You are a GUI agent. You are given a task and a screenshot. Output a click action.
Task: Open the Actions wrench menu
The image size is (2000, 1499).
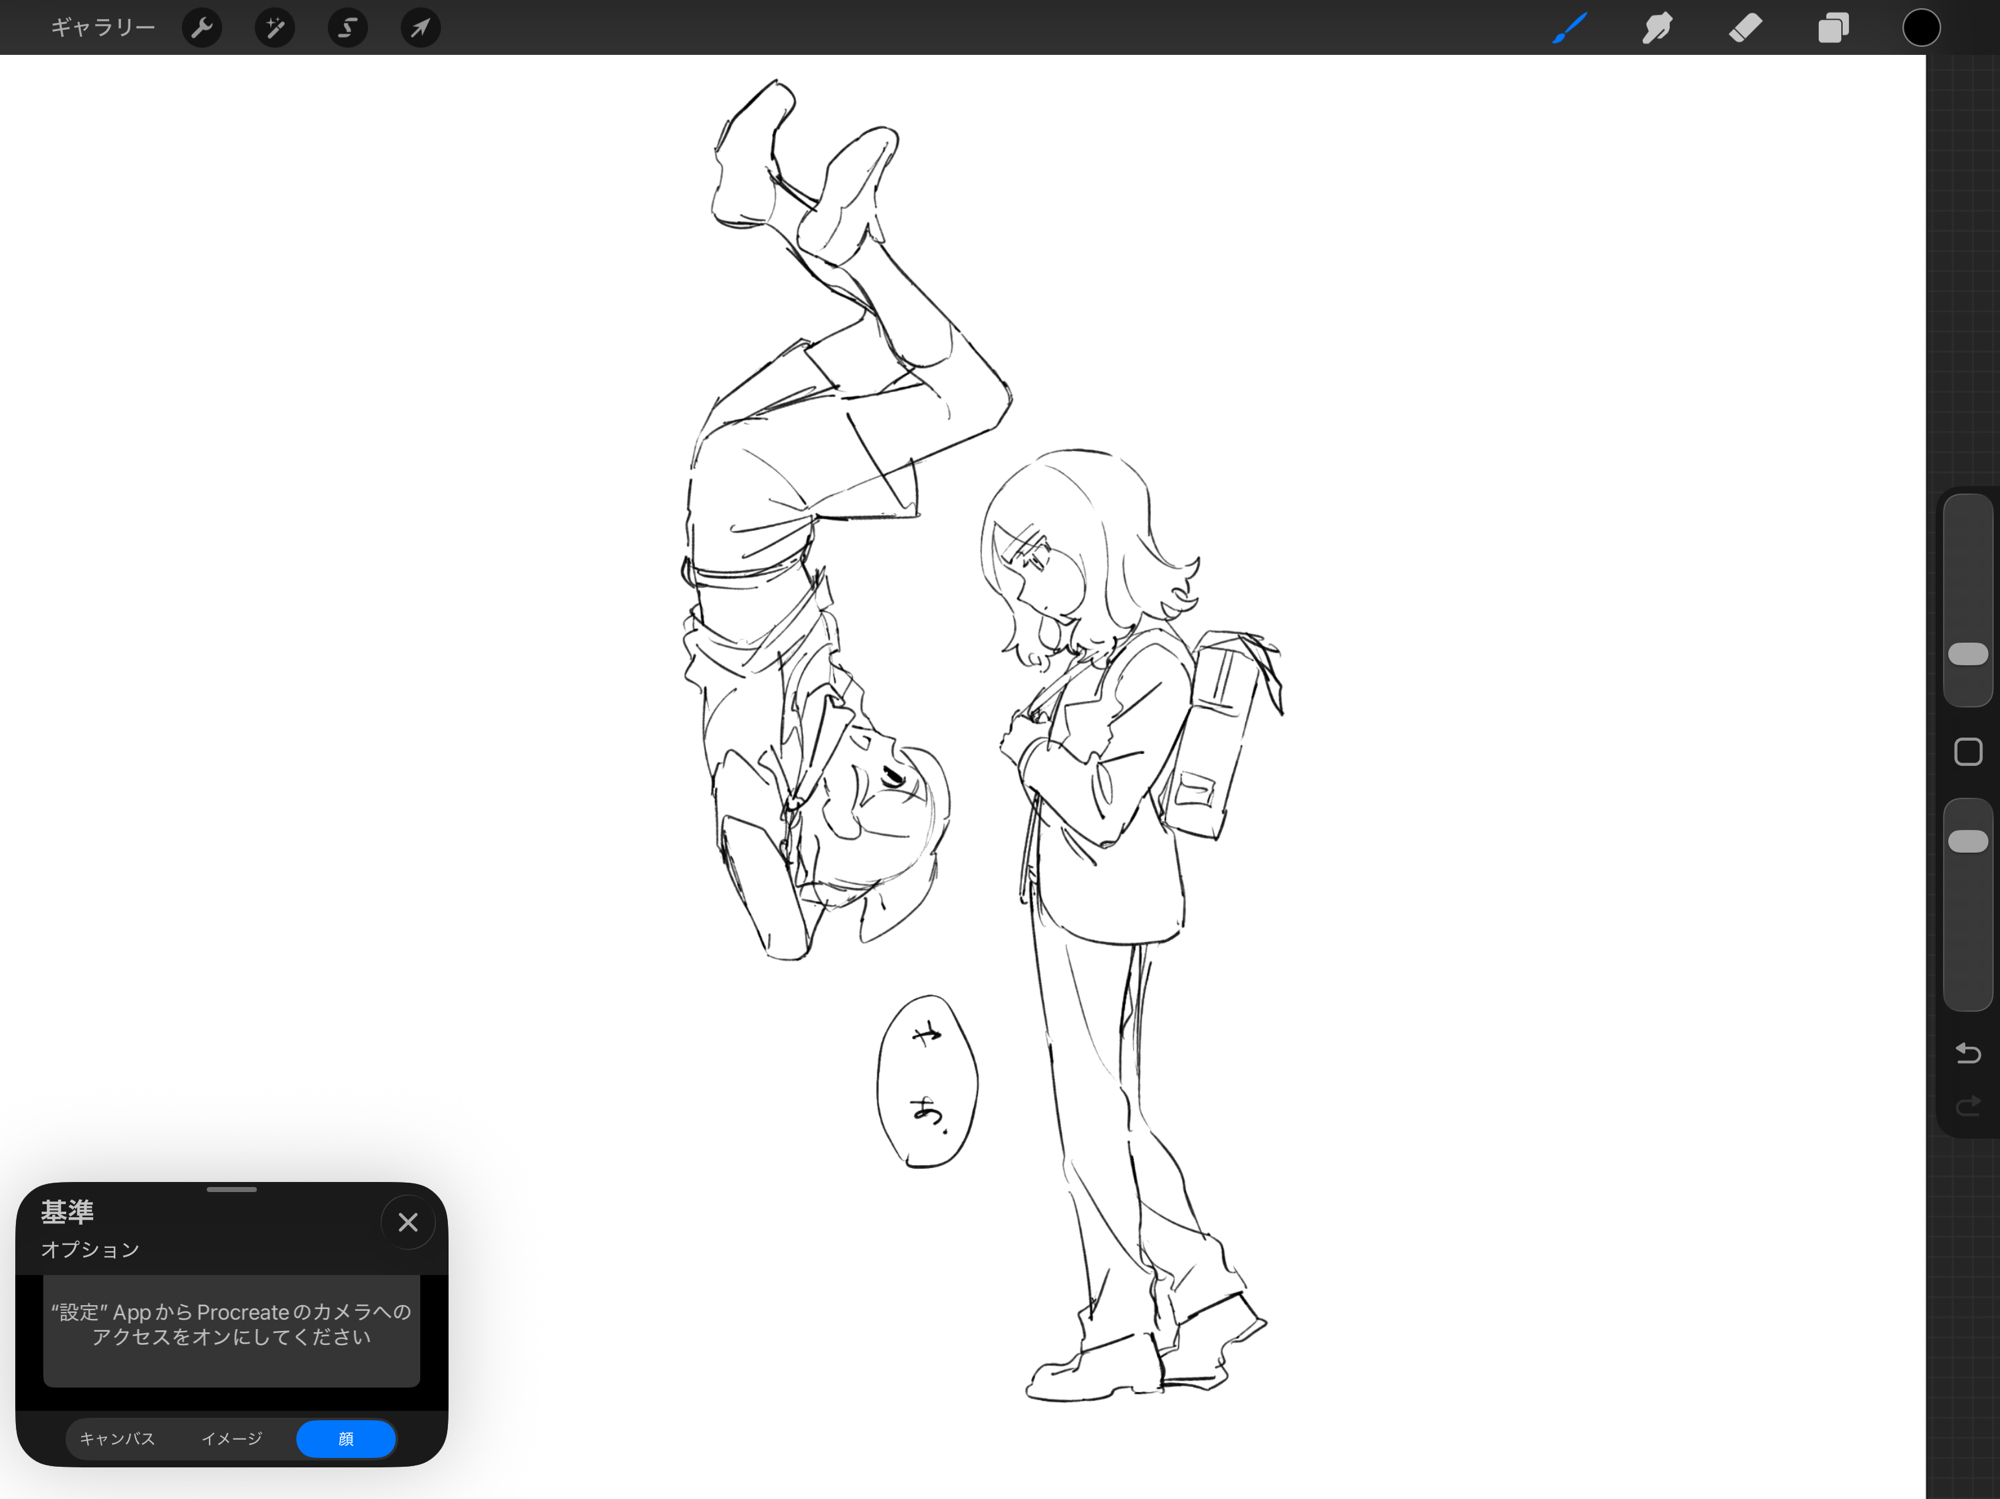tap(202, 27)
